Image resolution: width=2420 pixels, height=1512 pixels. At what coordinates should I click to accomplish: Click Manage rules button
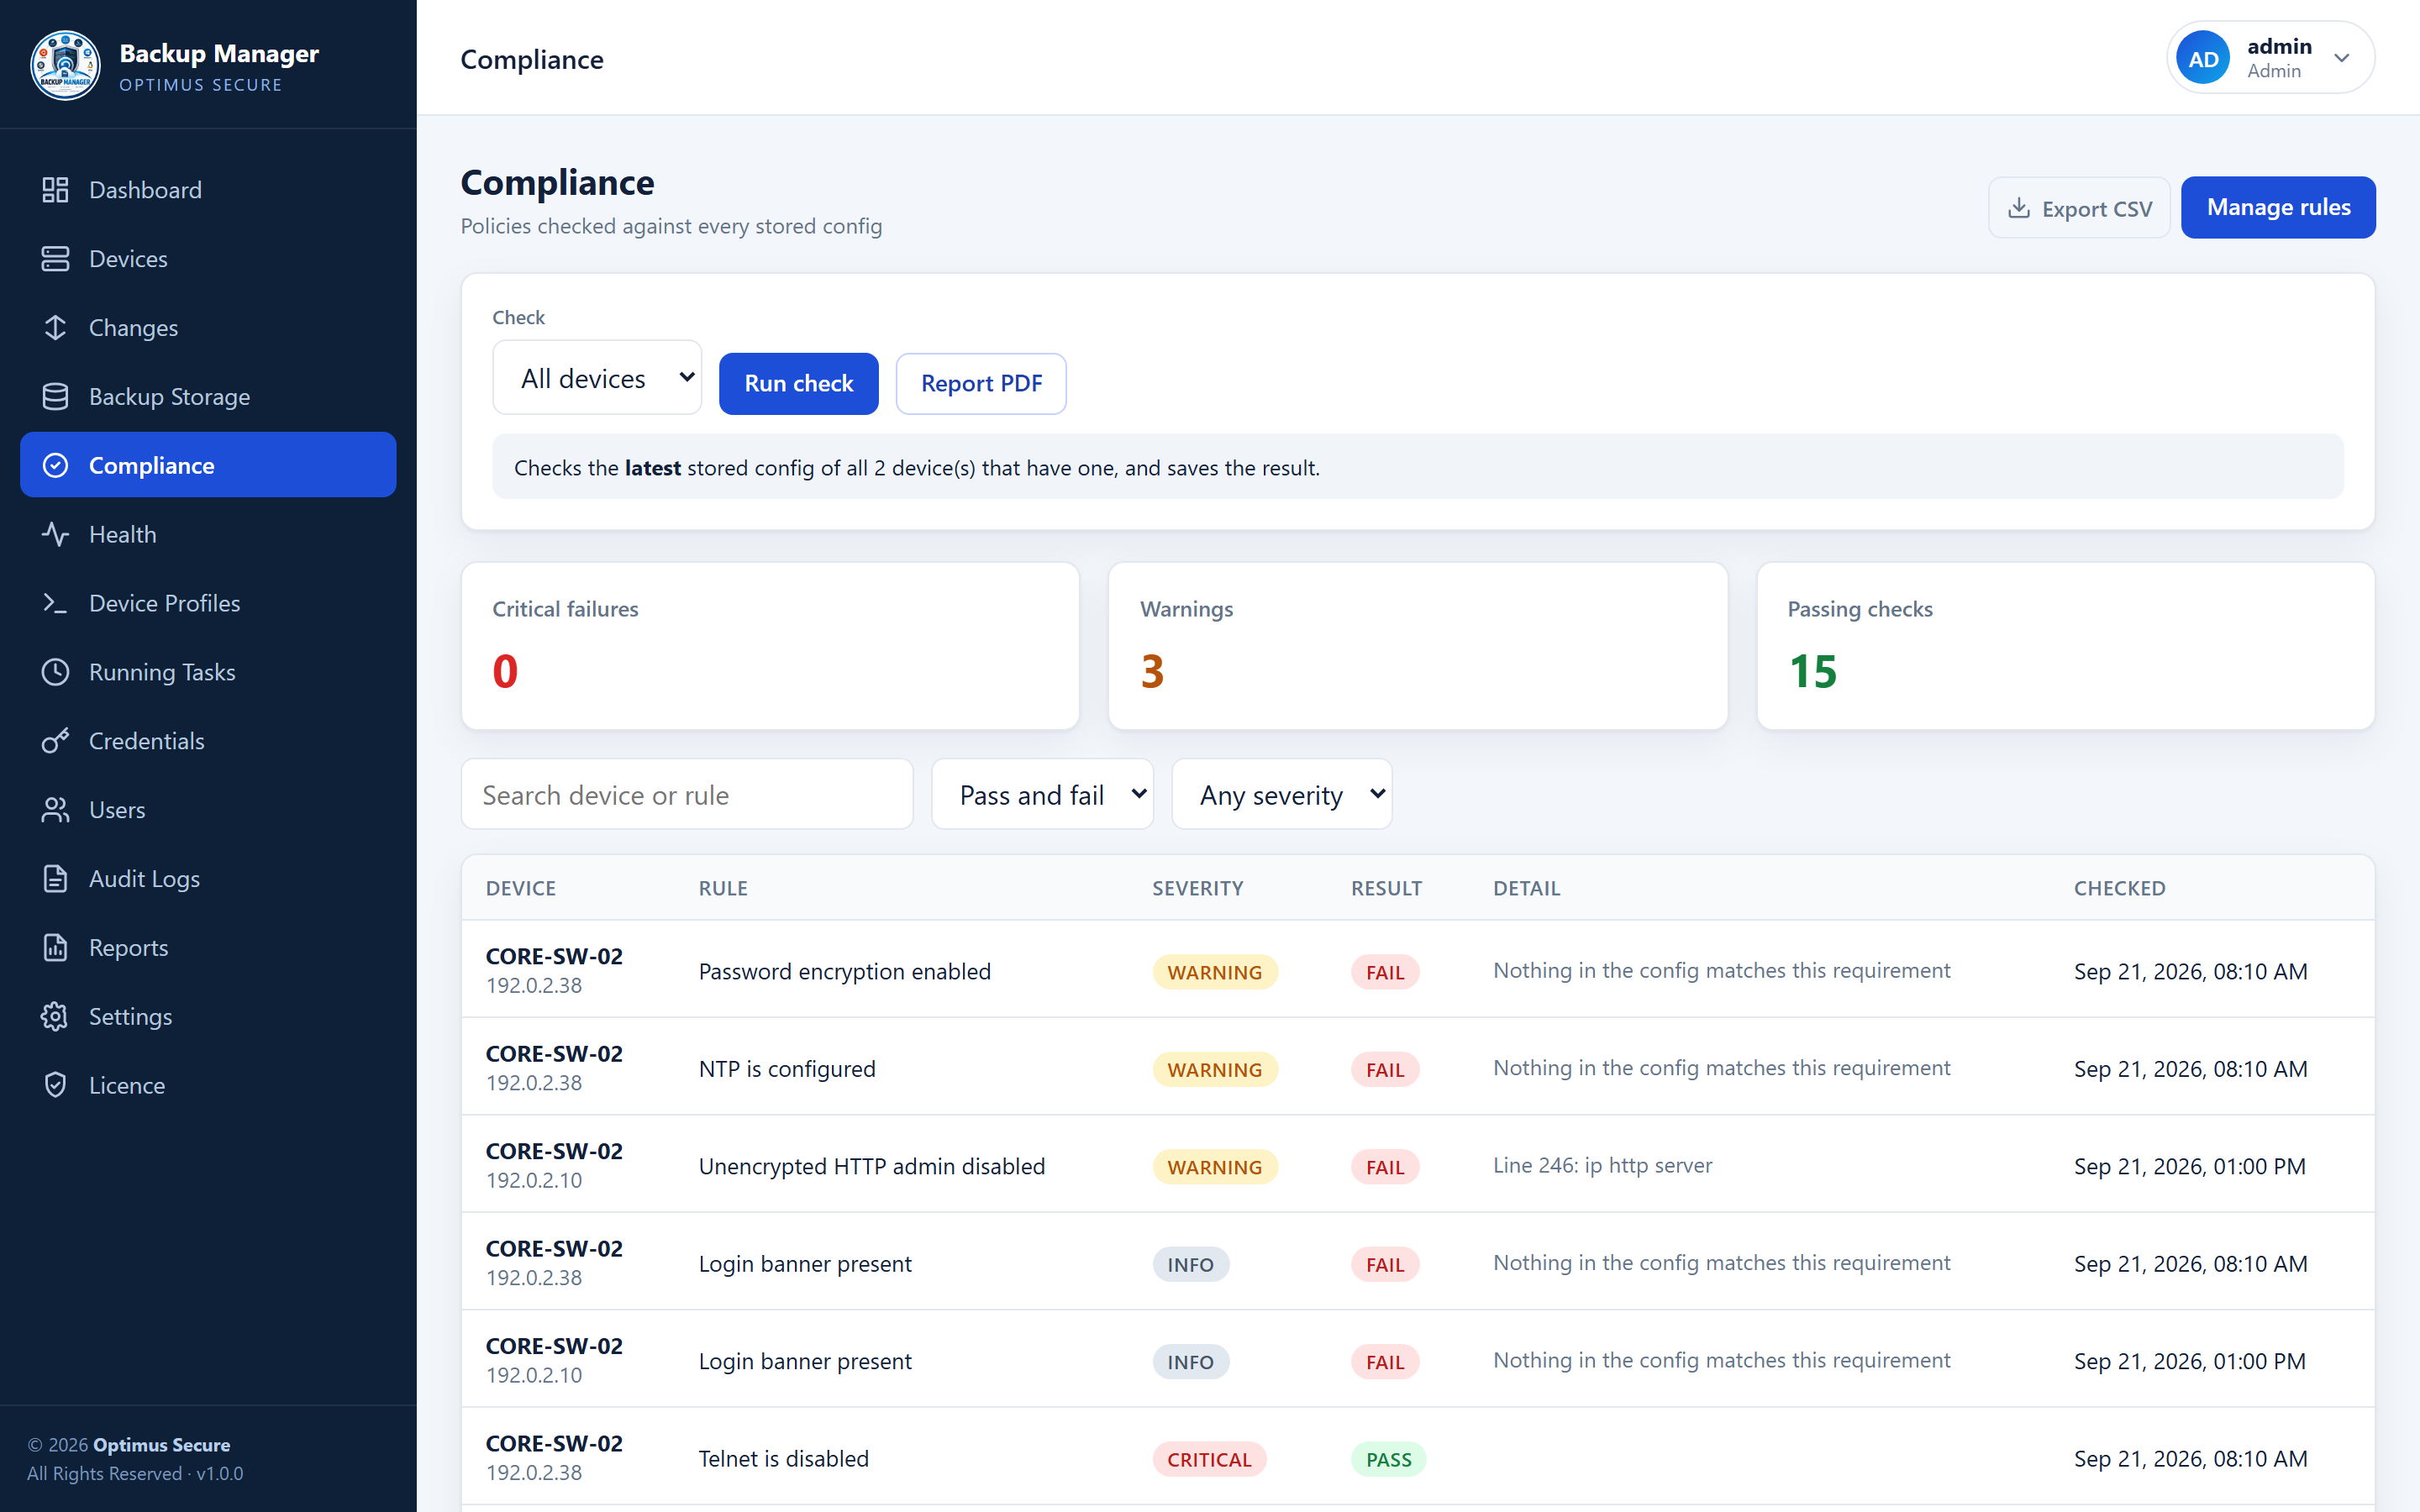click(x=2278, y=207)
